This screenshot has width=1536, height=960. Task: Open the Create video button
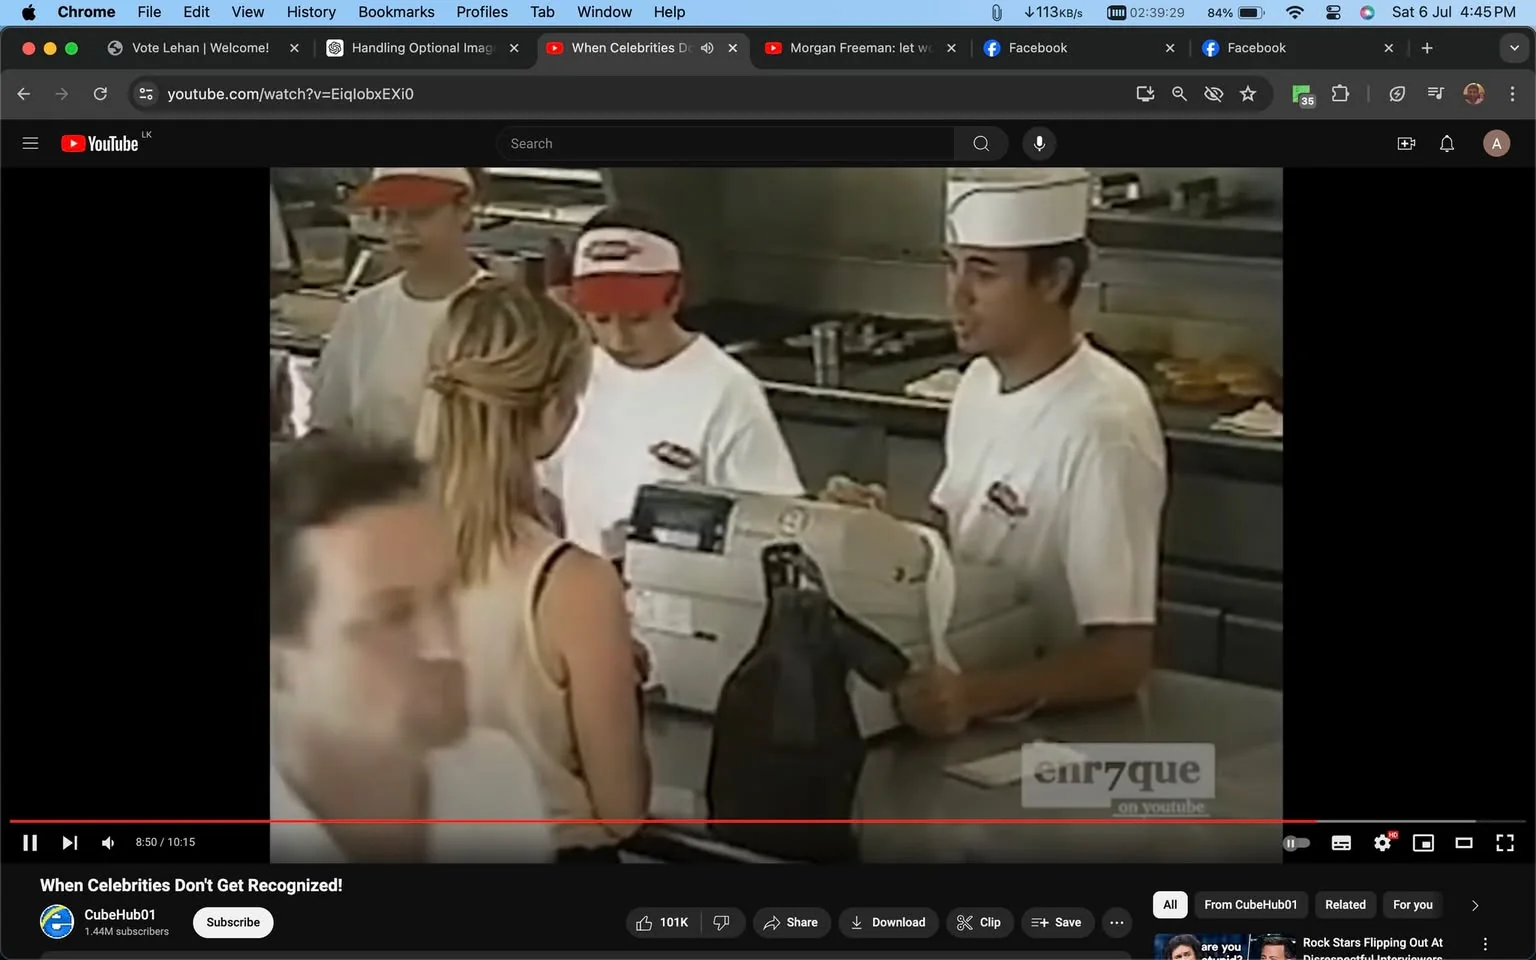tap(1406, 143)
